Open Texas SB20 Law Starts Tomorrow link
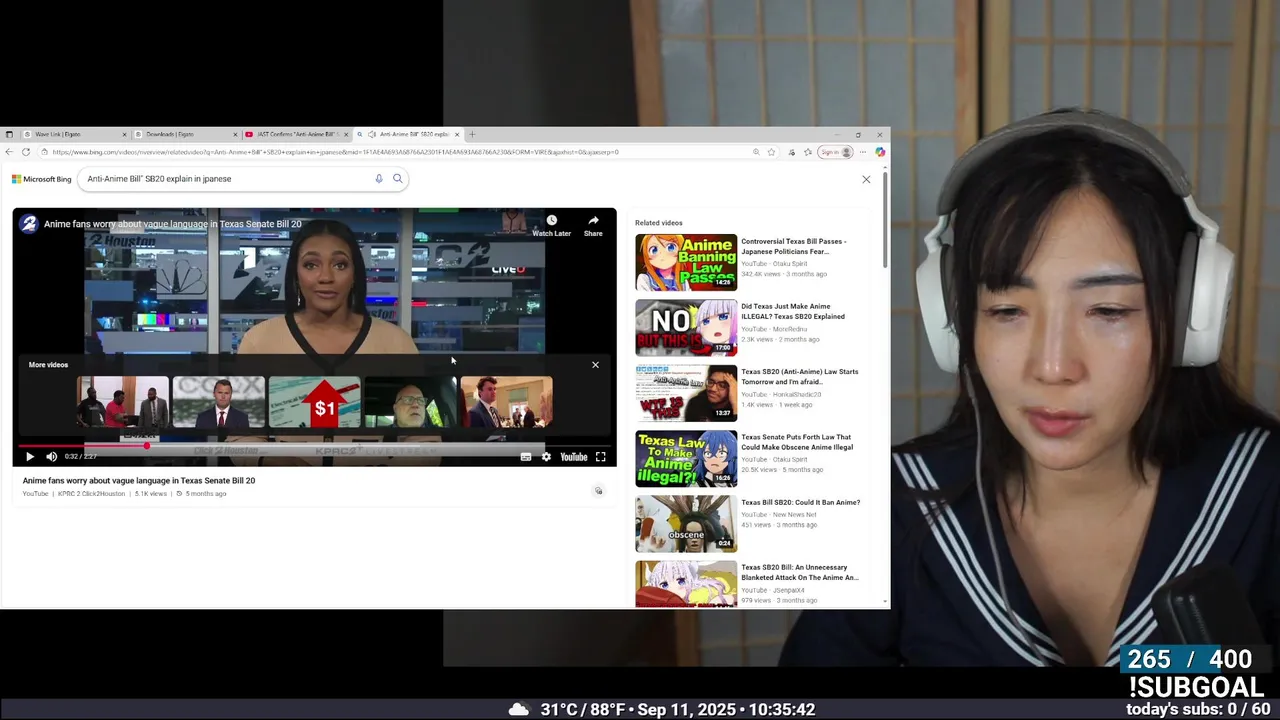This screenshot has width=1280, height=720. click(x=799, y=376)
